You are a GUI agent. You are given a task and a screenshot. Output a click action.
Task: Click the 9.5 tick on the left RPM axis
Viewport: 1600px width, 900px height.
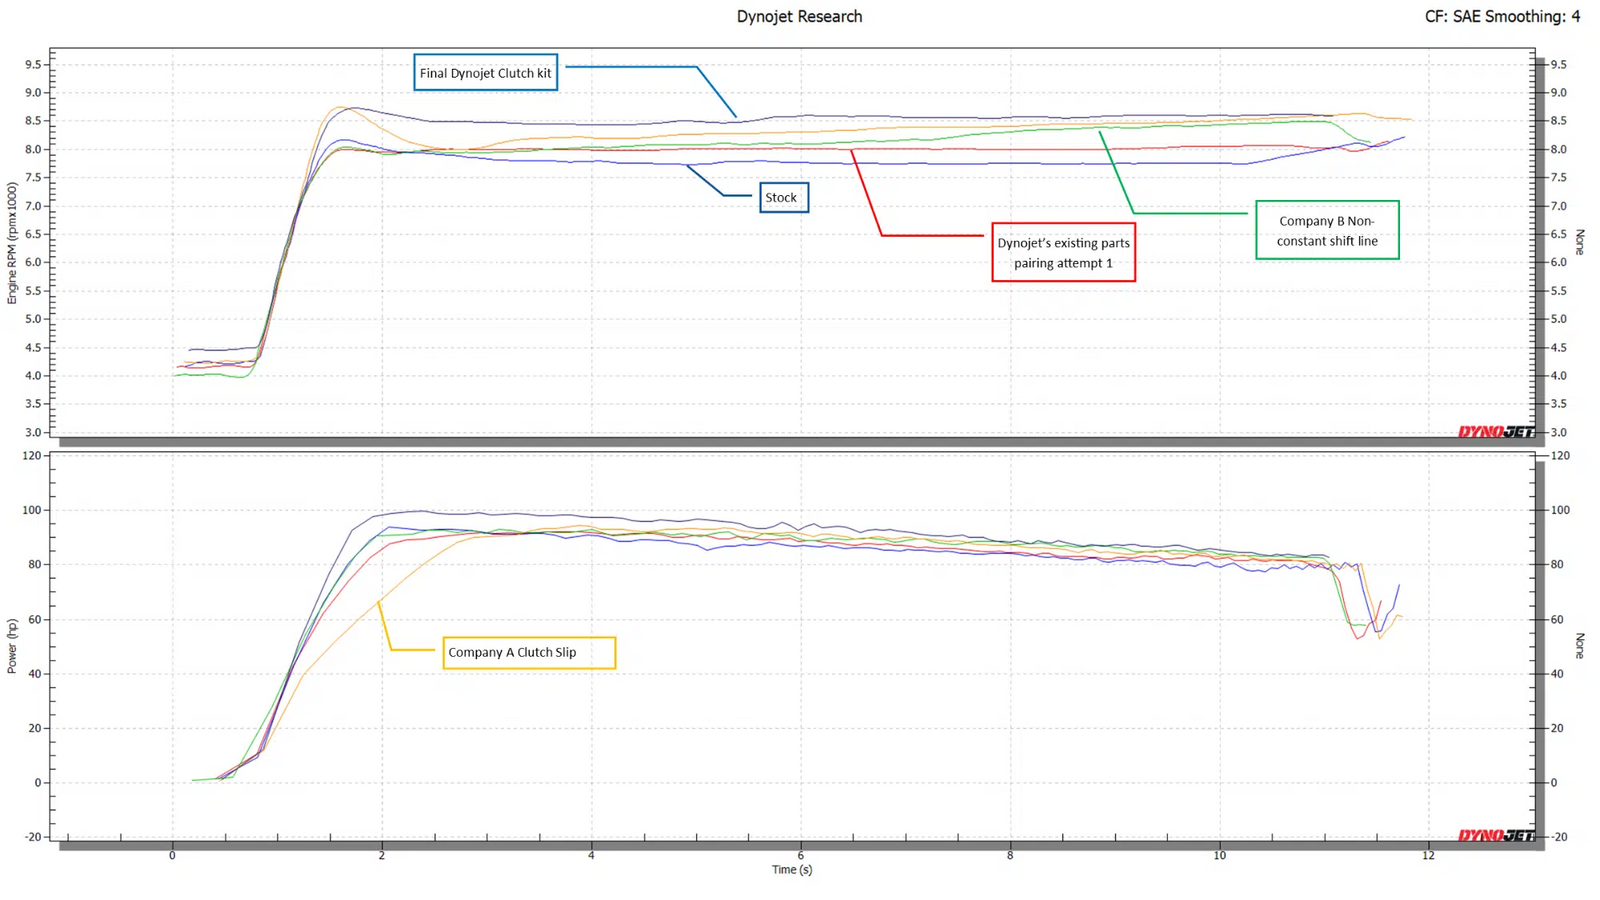click(x=33, y=65)
